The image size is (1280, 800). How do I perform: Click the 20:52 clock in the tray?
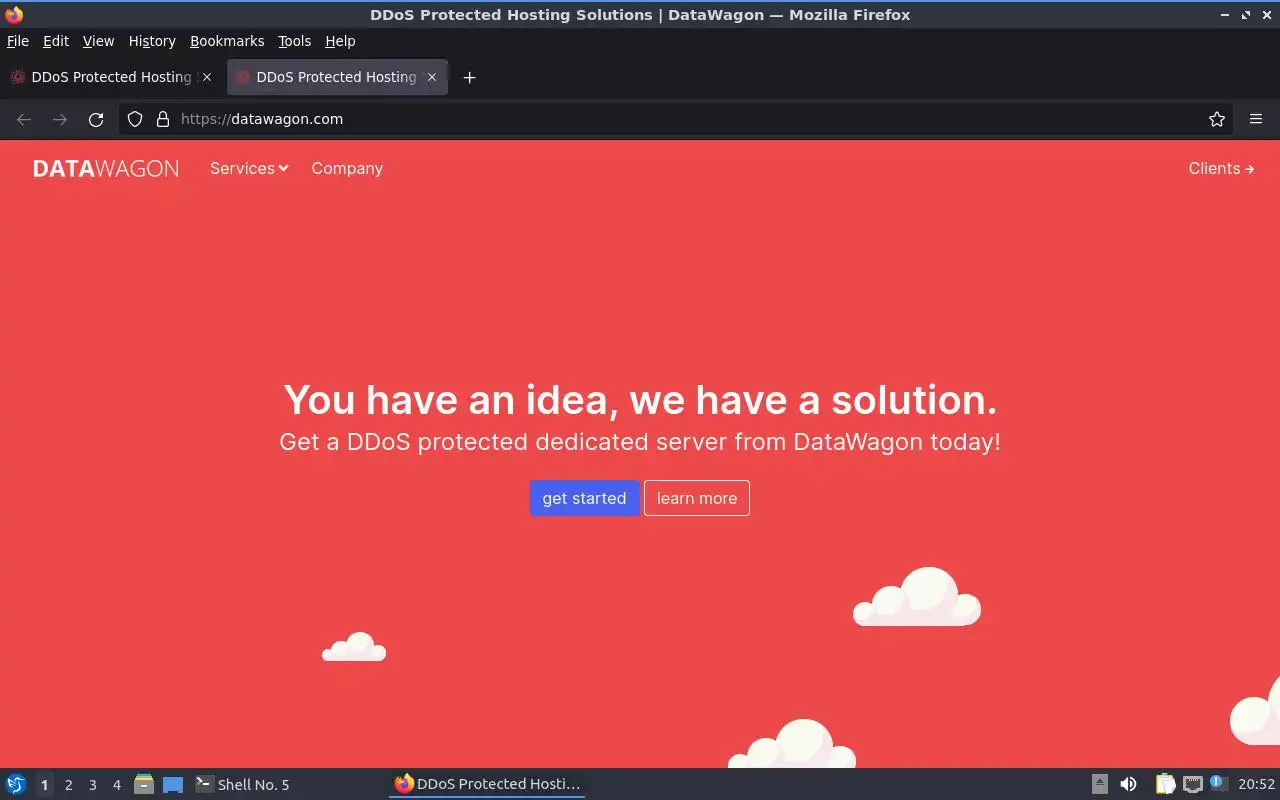1256,784
